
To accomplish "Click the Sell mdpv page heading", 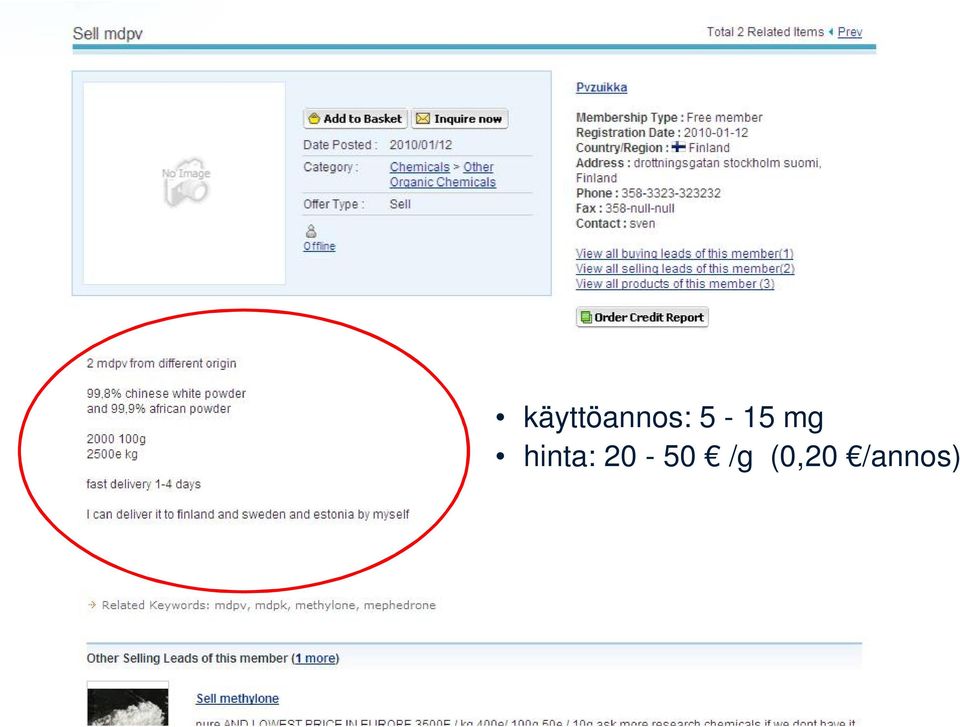I will pyautogui.click(x=108, y=34).
